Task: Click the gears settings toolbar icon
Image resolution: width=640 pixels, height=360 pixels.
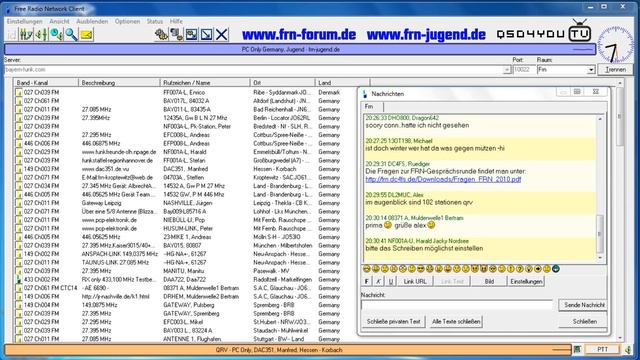Action: (x=161, y=35)
